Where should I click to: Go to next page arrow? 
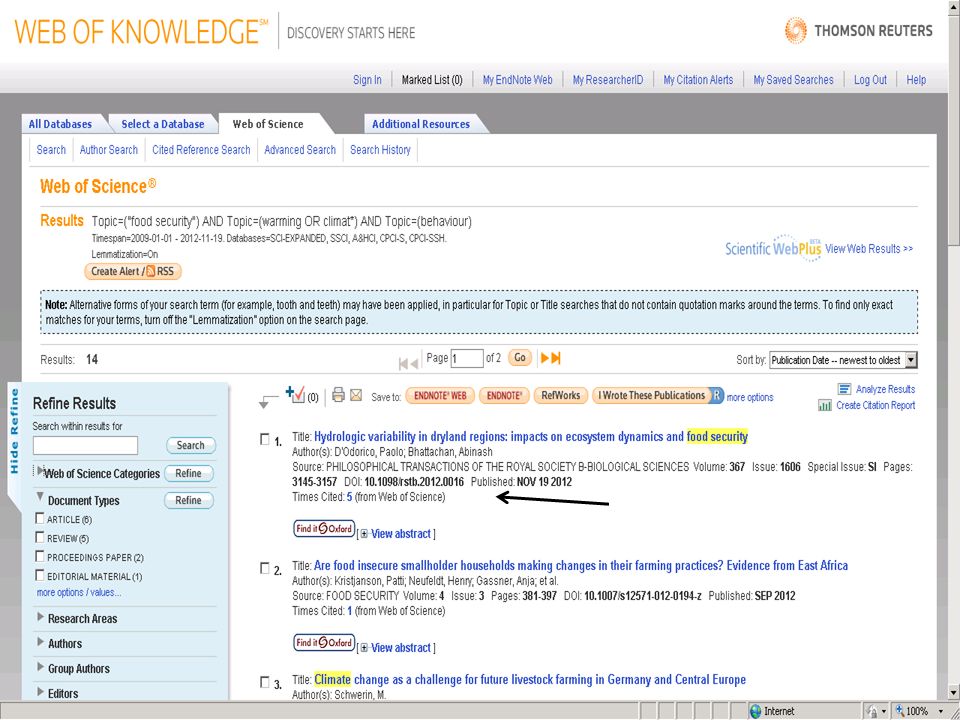[x=545, y=358]
